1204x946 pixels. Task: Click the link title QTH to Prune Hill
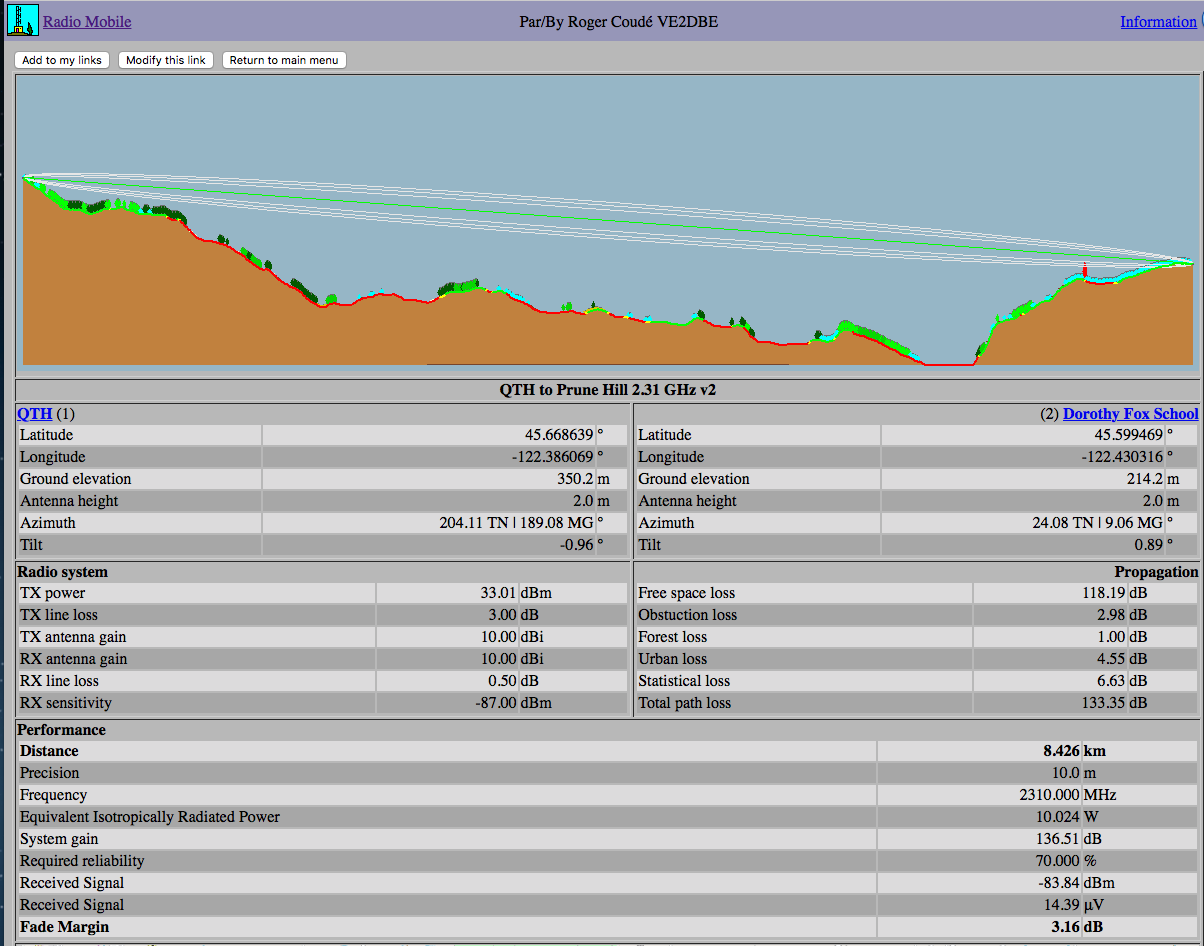[608, 390]
